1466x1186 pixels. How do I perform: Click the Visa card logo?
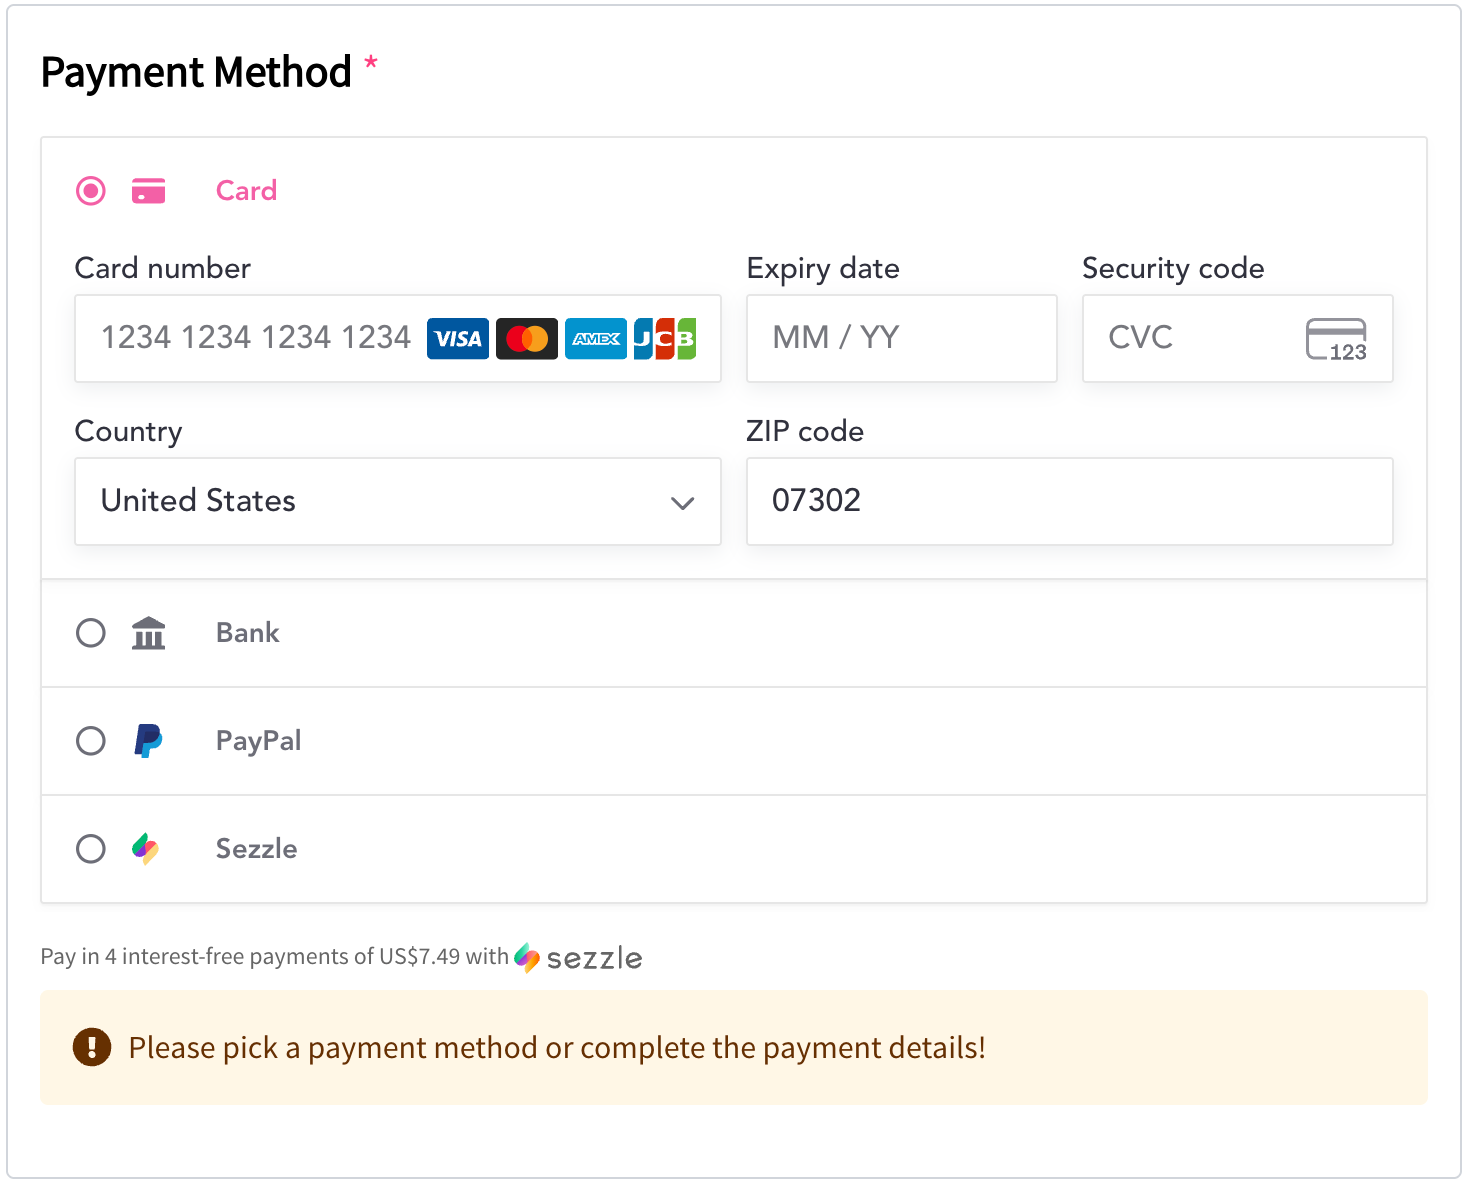(x=458, y=339)
